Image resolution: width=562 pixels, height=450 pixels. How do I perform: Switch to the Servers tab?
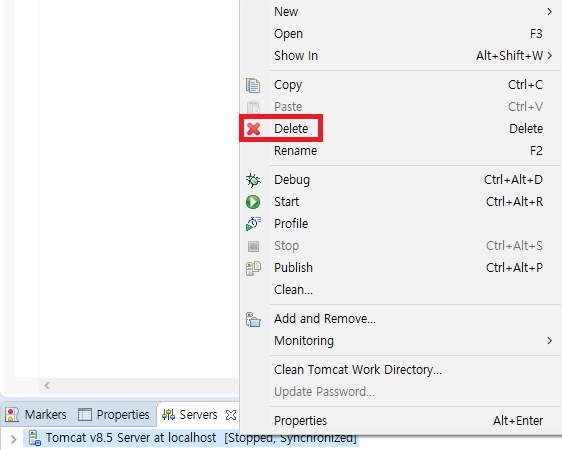pyautogui.click(x=198, y=415)
